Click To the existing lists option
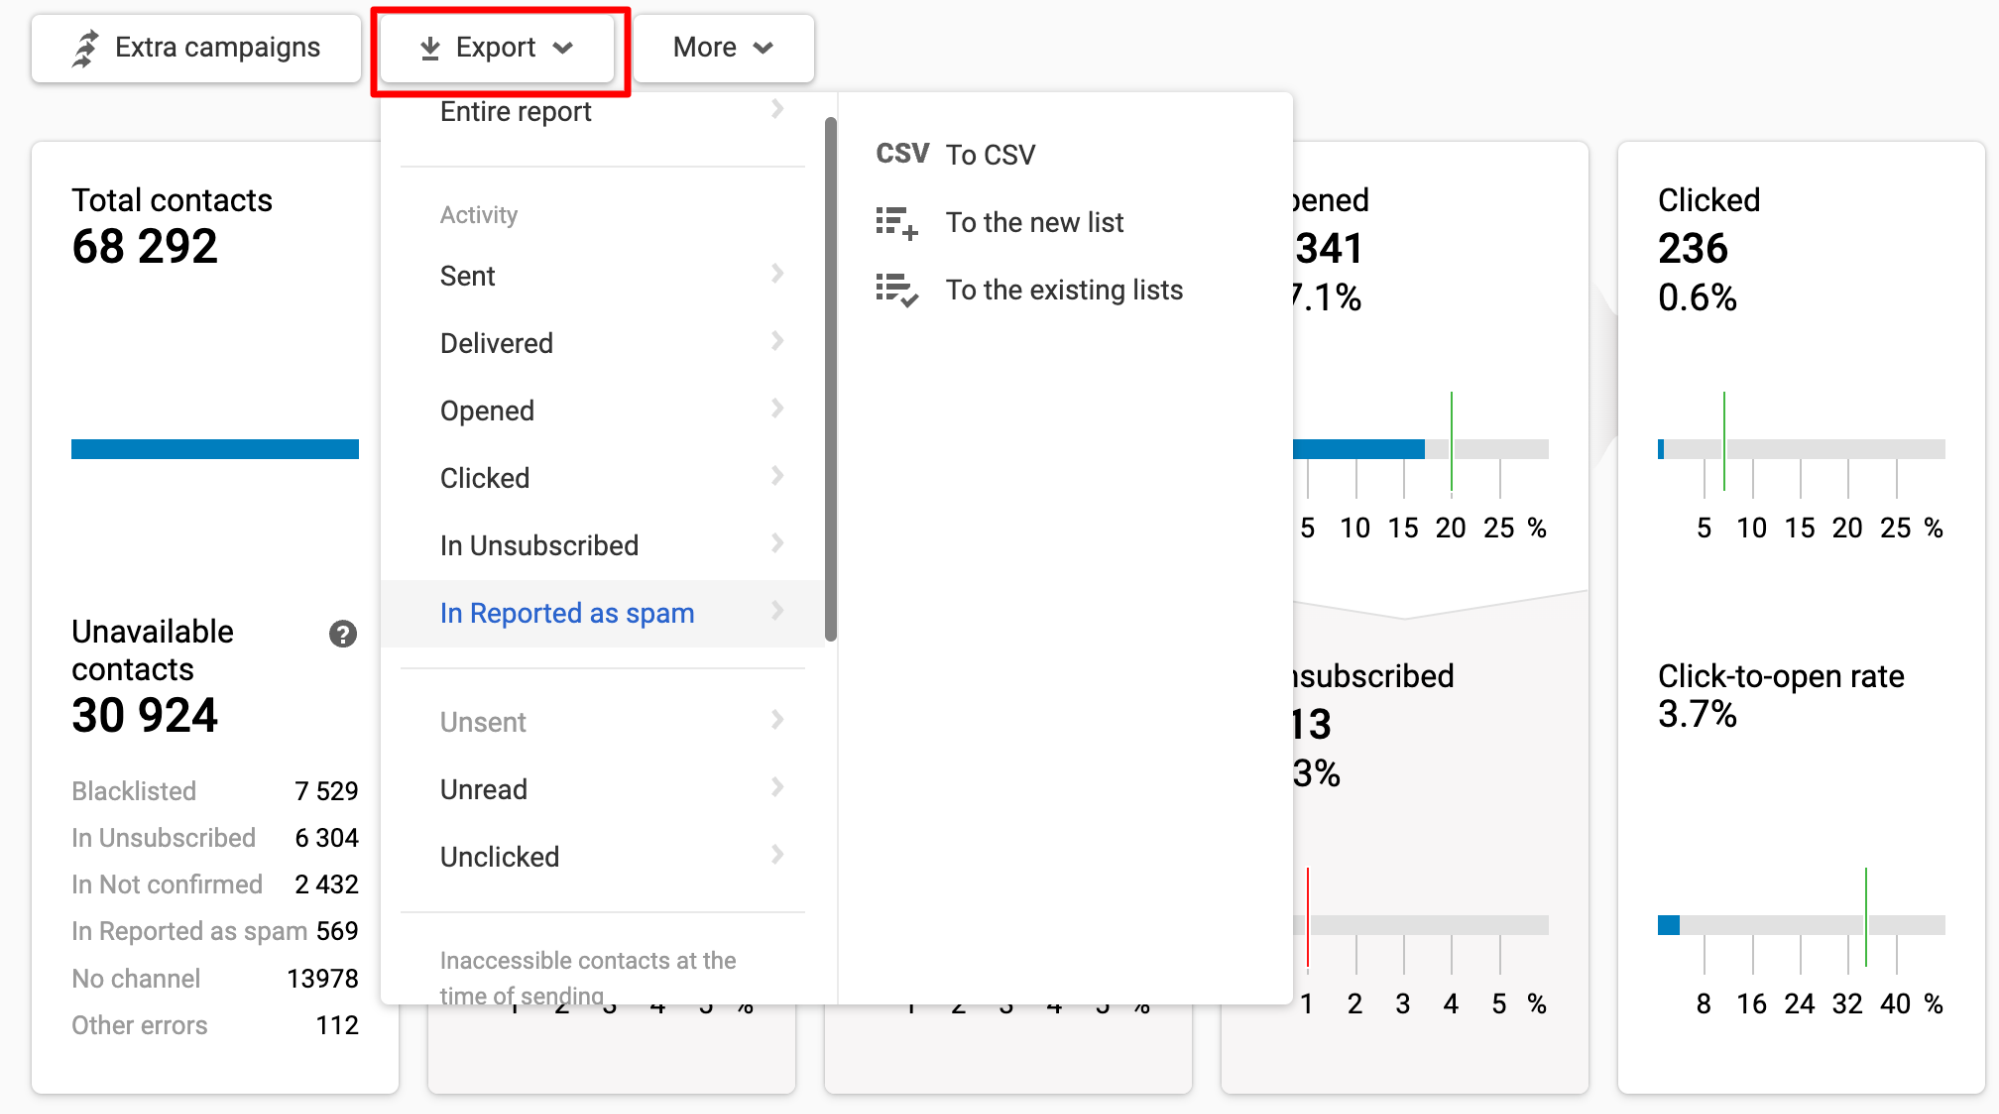This screenshot has height=1114, width=1999. pyautogui.click(x=1064, y=290)
